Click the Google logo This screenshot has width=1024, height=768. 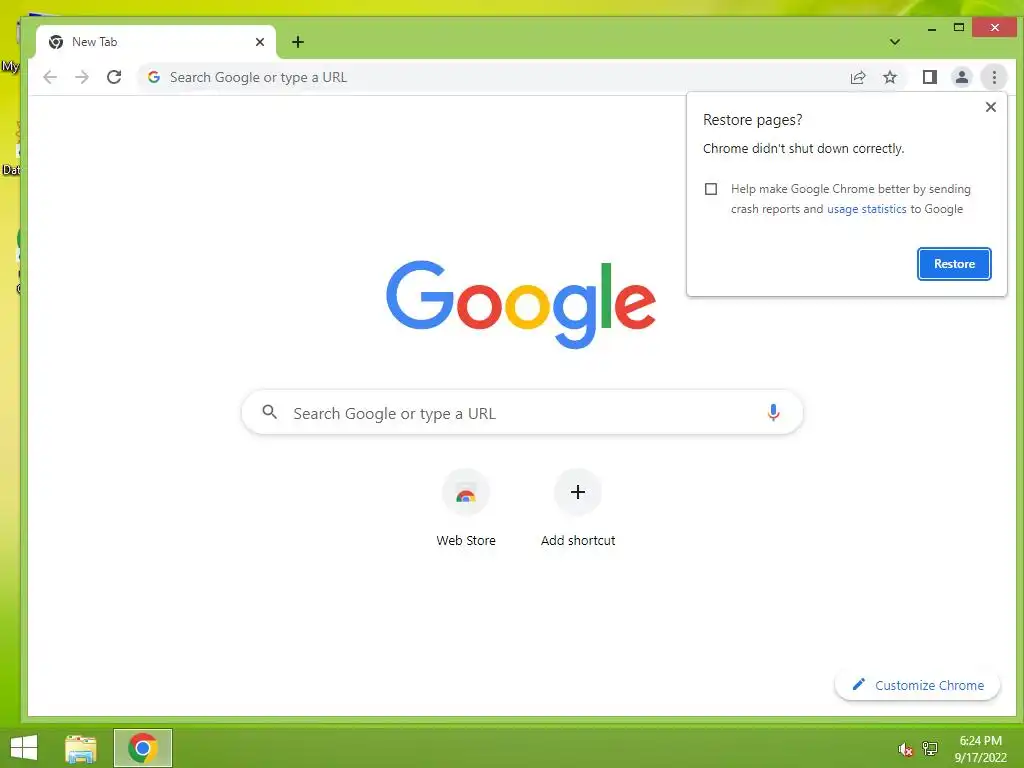click(x=521, y=304)
